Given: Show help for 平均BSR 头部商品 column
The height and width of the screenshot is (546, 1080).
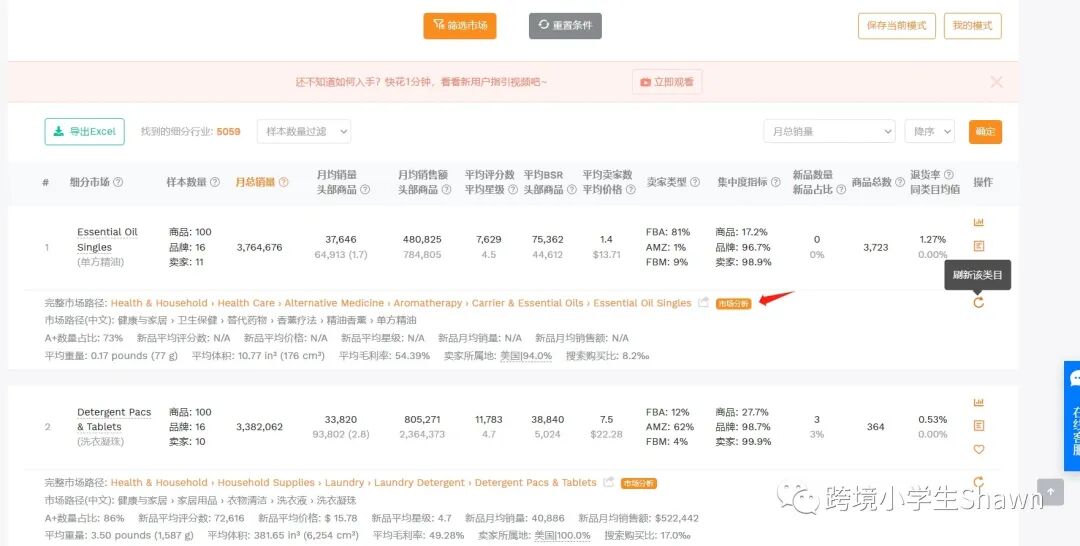Looking at the screenshot, I should click(572, 189).
